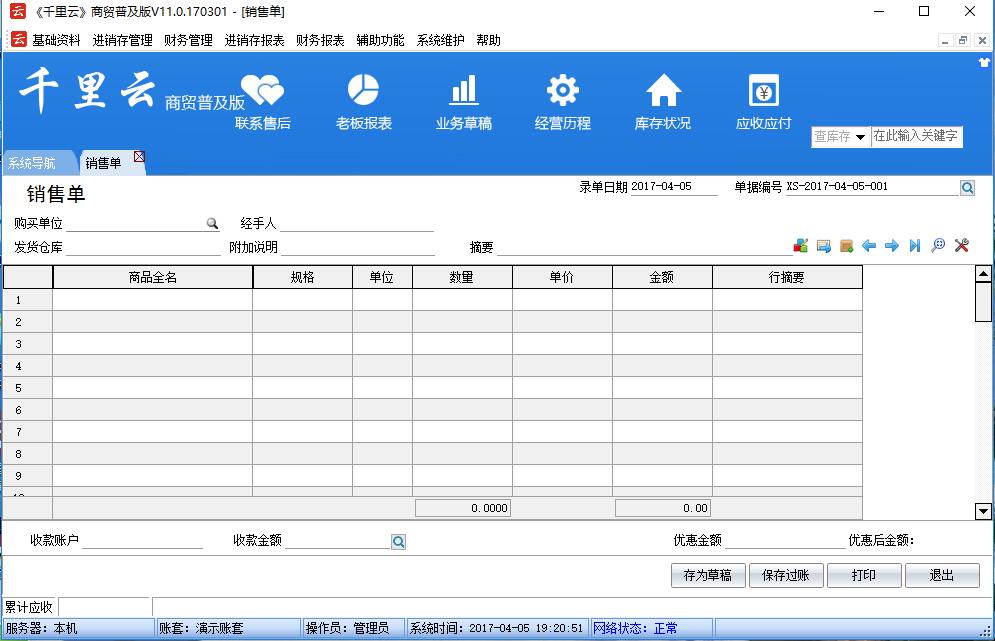Focus the 附加说明 input field

[x=358, y=248]
